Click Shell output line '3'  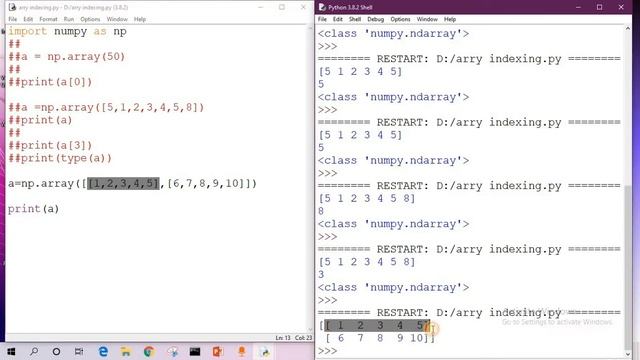(x=321, y=275)
